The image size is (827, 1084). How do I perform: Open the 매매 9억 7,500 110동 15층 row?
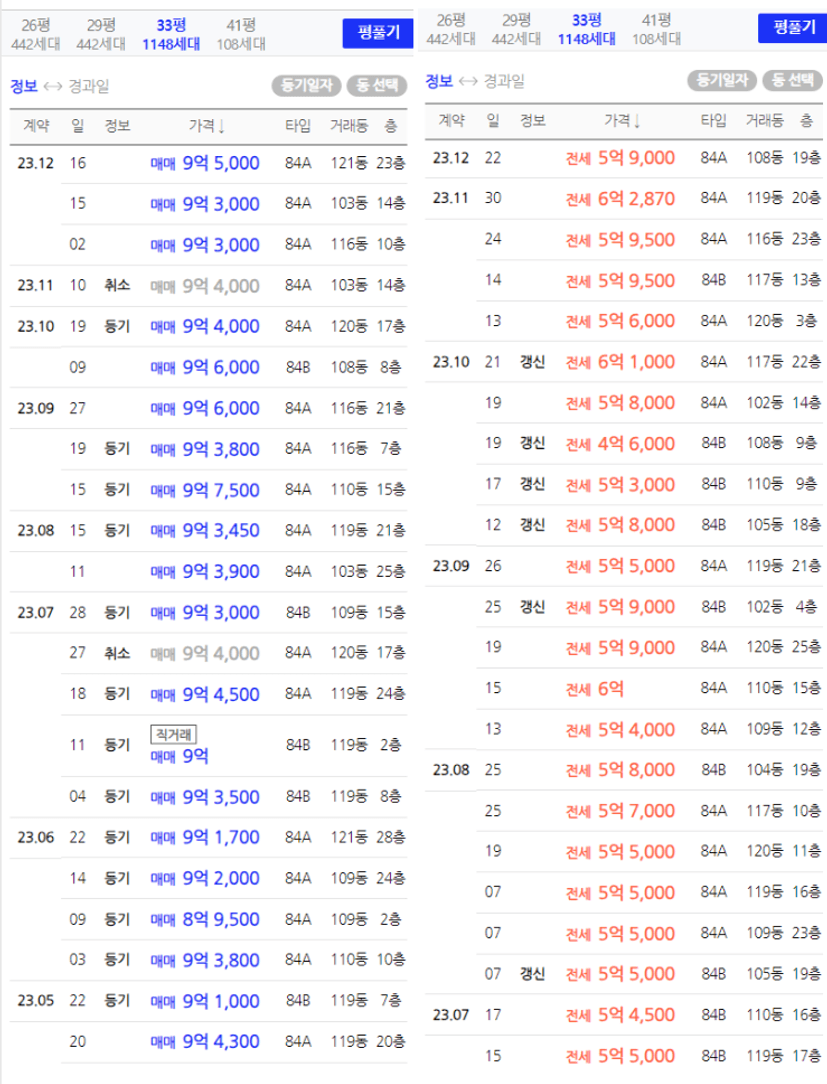pos(234,490)
